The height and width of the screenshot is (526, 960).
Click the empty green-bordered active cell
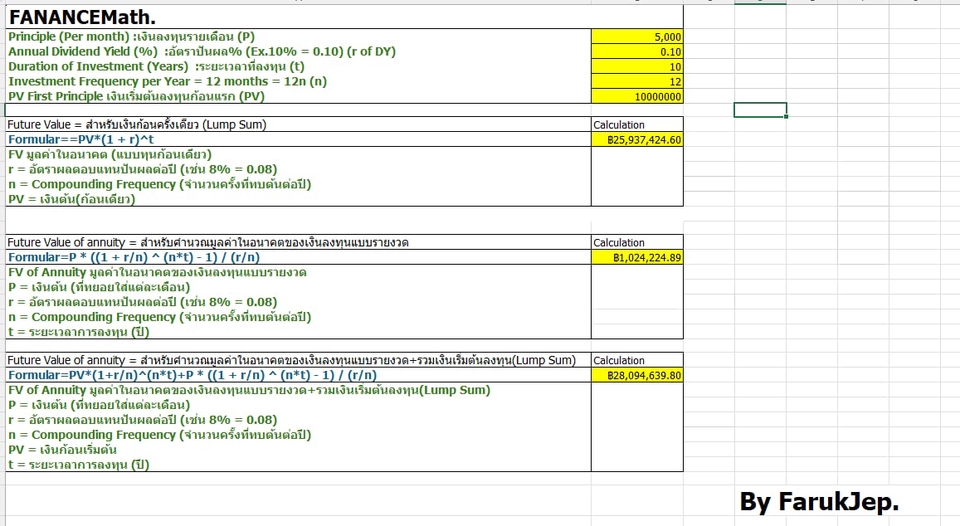pos(760,110)
